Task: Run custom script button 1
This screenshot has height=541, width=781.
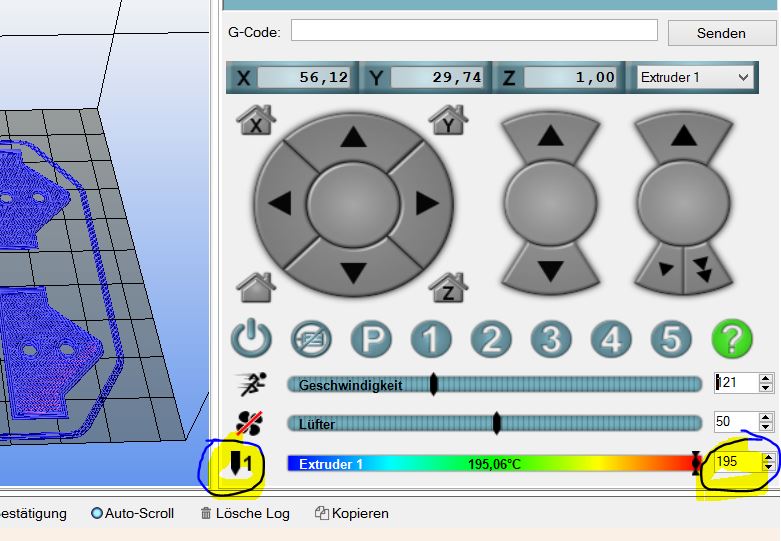Action: 431,340
